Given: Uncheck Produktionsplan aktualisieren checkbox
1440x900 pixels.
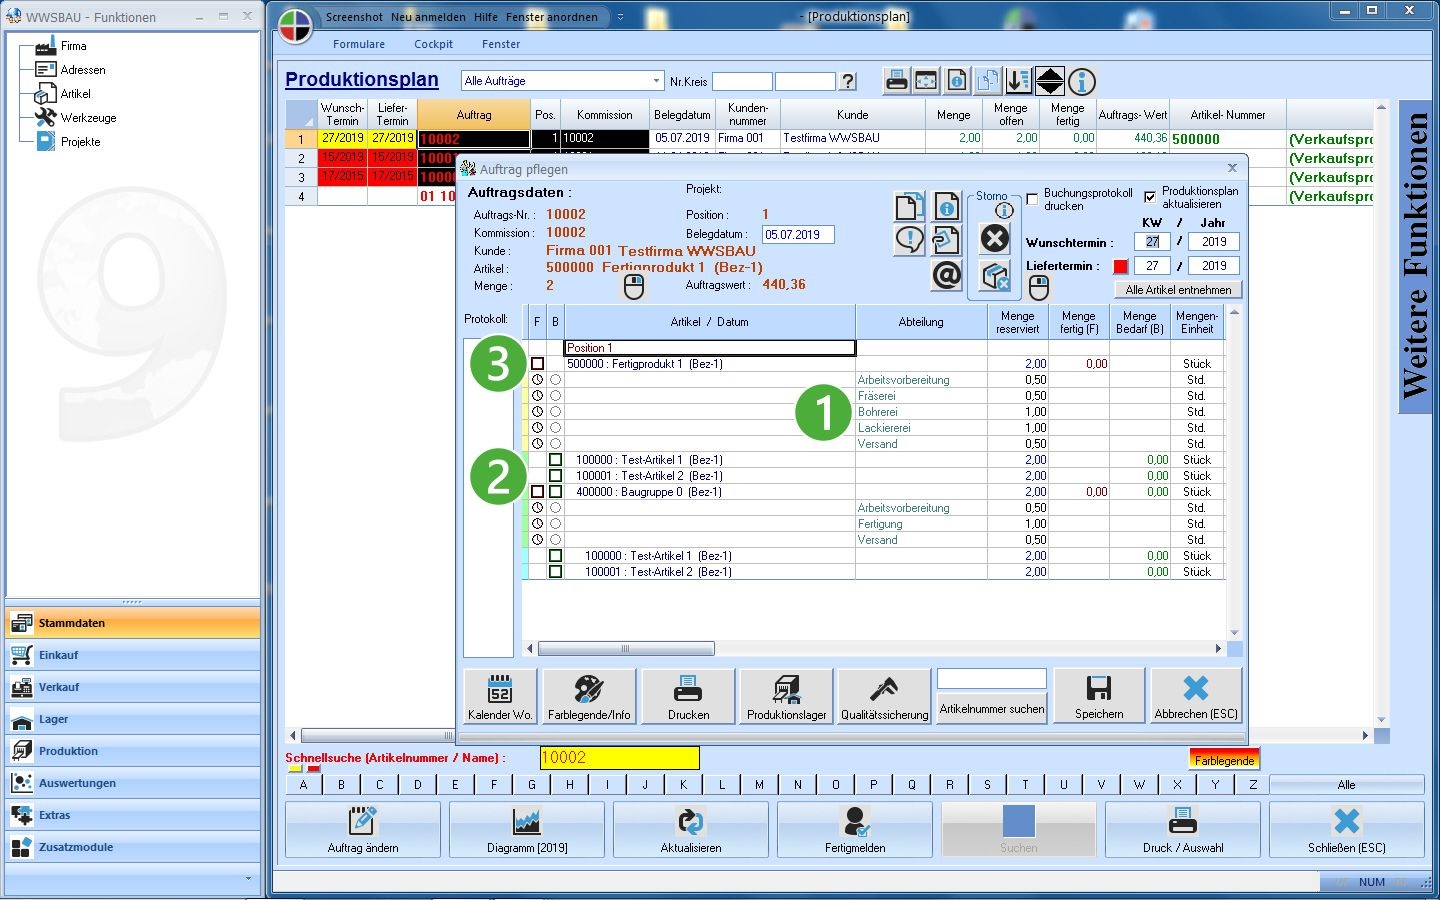Looking at the screenshot, I should click(x=1150, y=197).
